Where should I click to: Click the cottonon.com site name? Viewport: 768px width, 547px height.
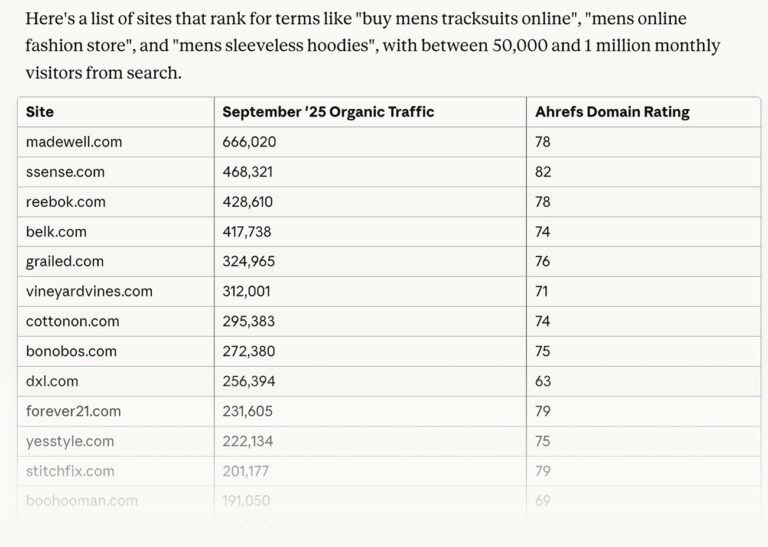coord(72,322)
